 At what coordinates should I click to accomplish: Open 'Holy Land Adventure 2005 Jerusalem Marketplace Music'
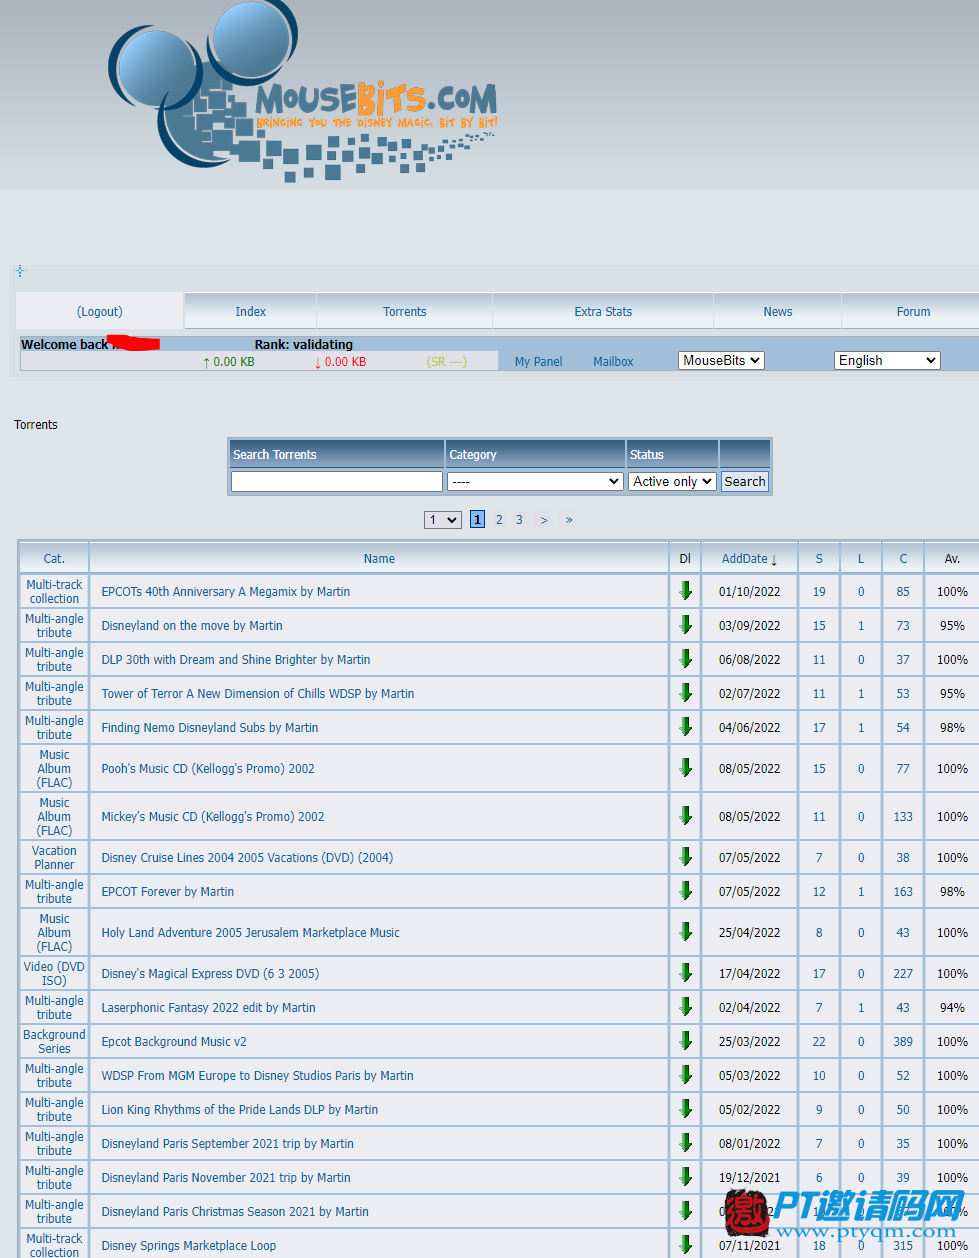point(250,932)
